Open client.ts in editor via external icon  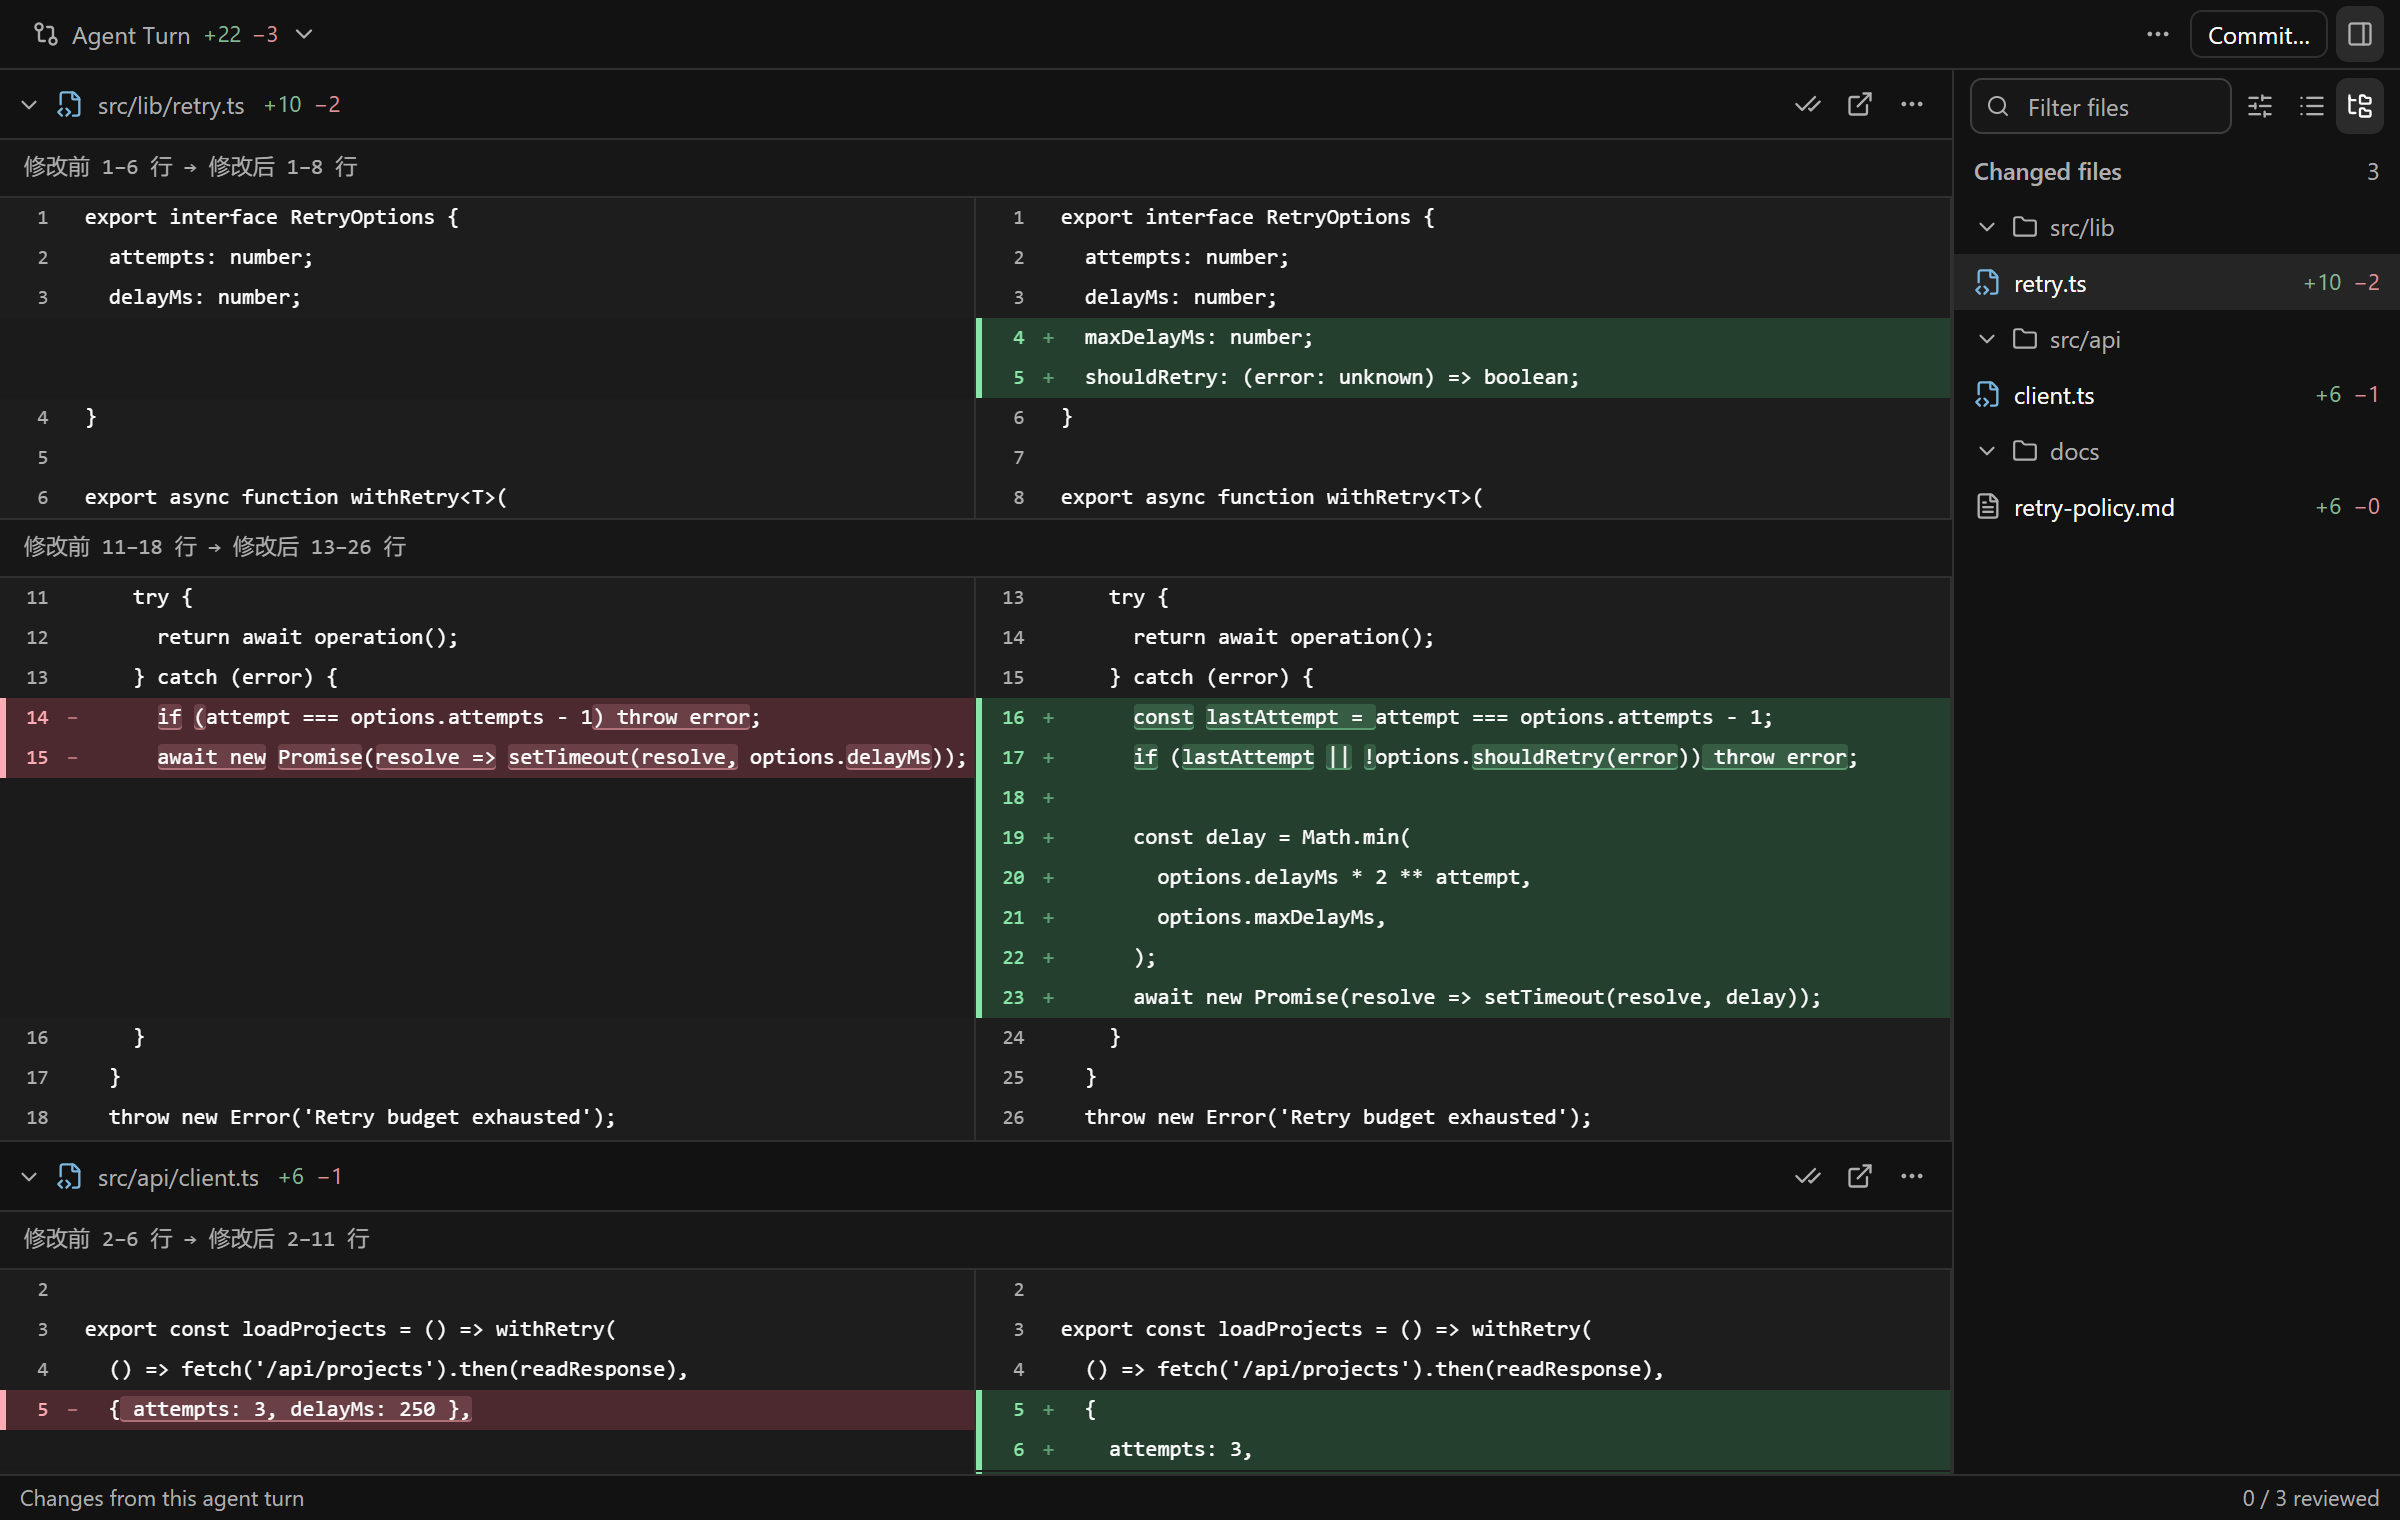(1859, 1177)
